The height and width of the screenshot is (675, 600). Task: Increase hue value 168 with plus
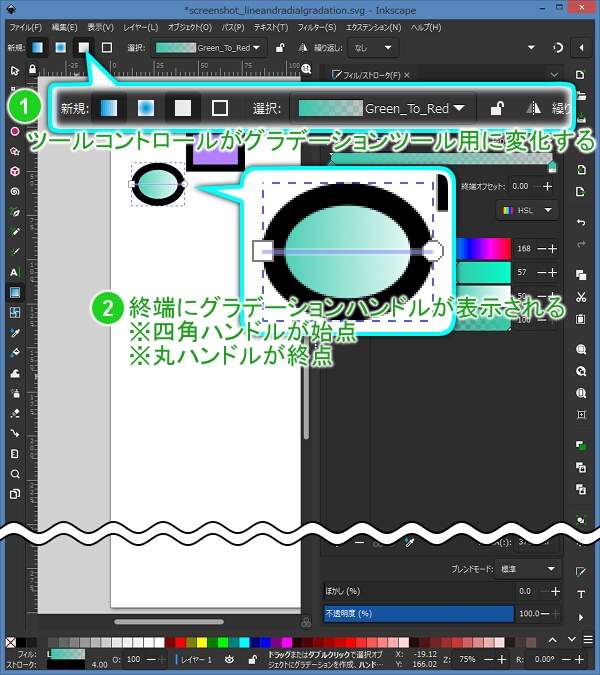(x=552, y=249)
